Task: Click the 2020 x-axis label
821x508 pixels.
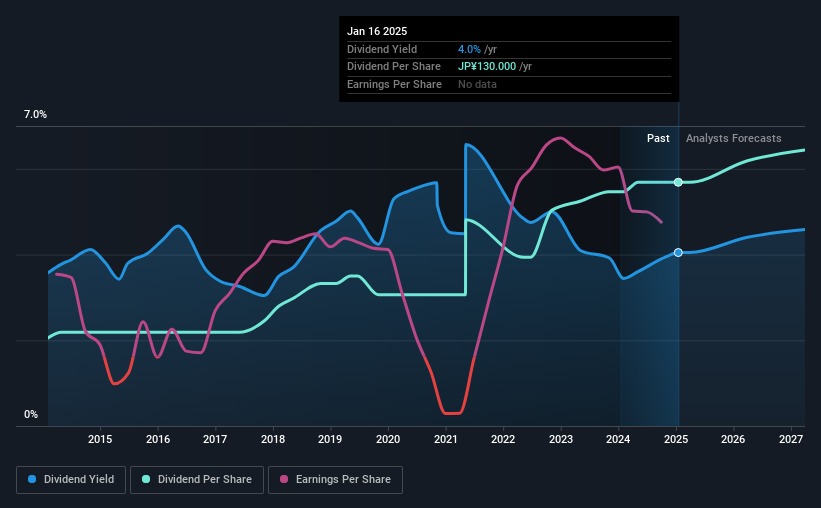Action: pos(388,439)
